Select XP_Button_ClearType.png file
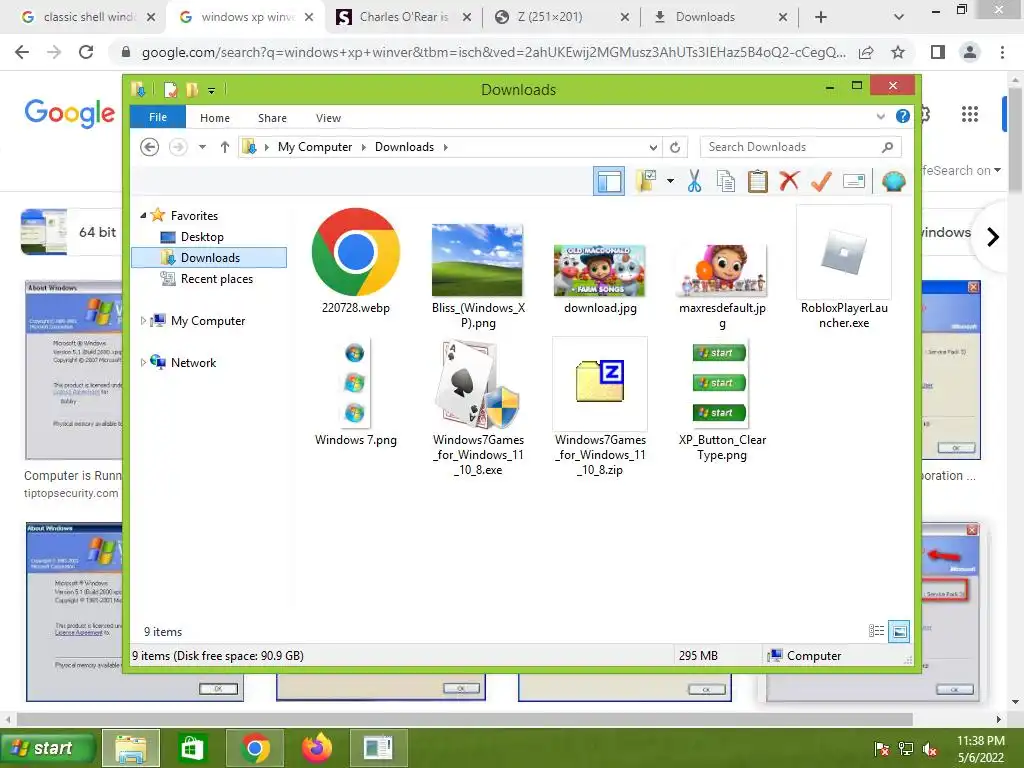1024x768 pixels. [722, 400]
